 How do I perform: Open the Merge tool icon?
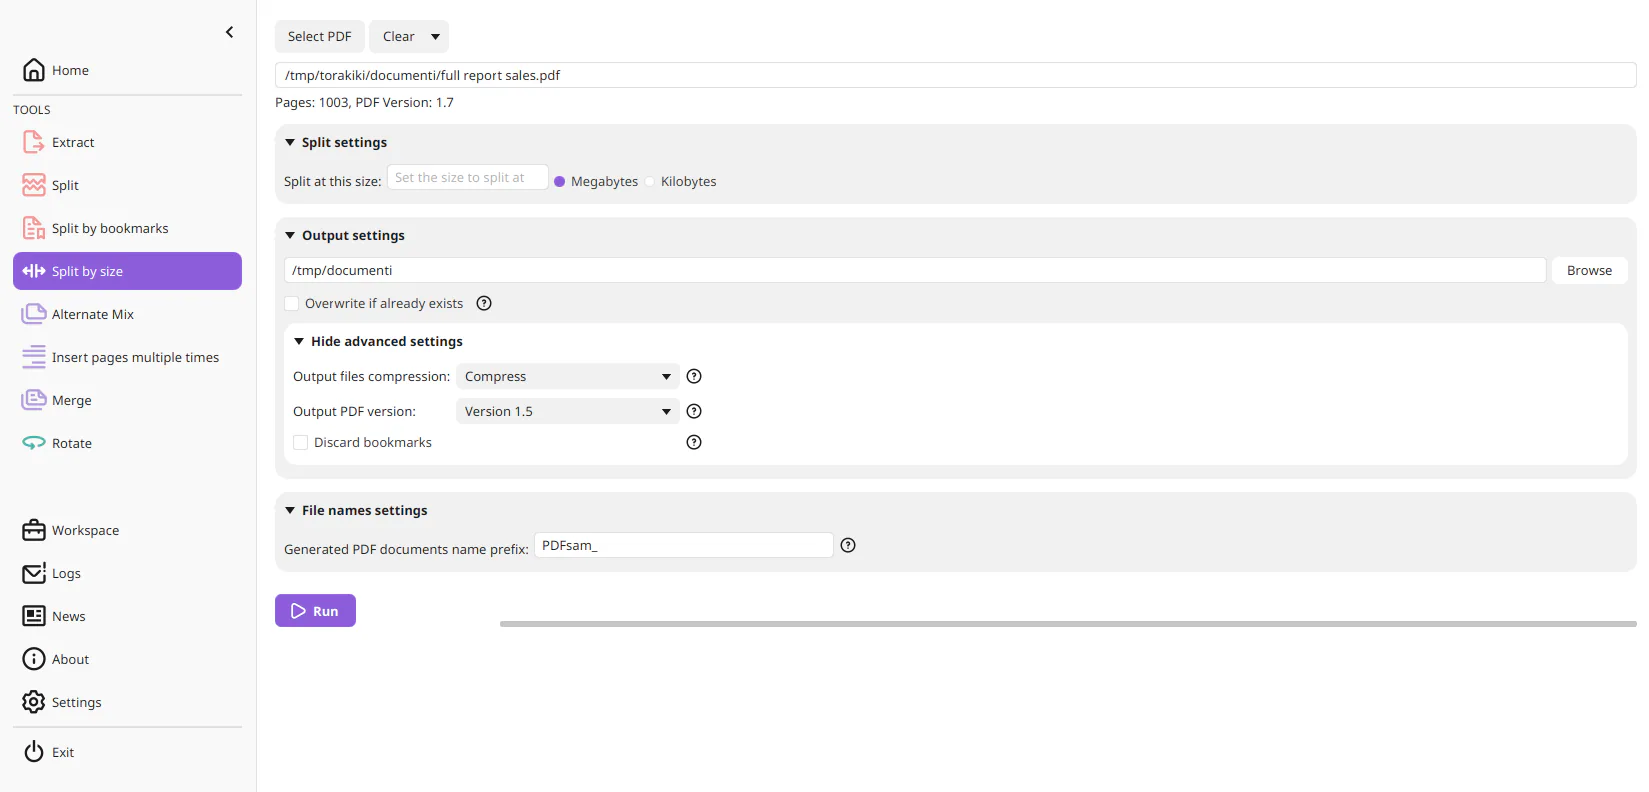coord(34,400)
